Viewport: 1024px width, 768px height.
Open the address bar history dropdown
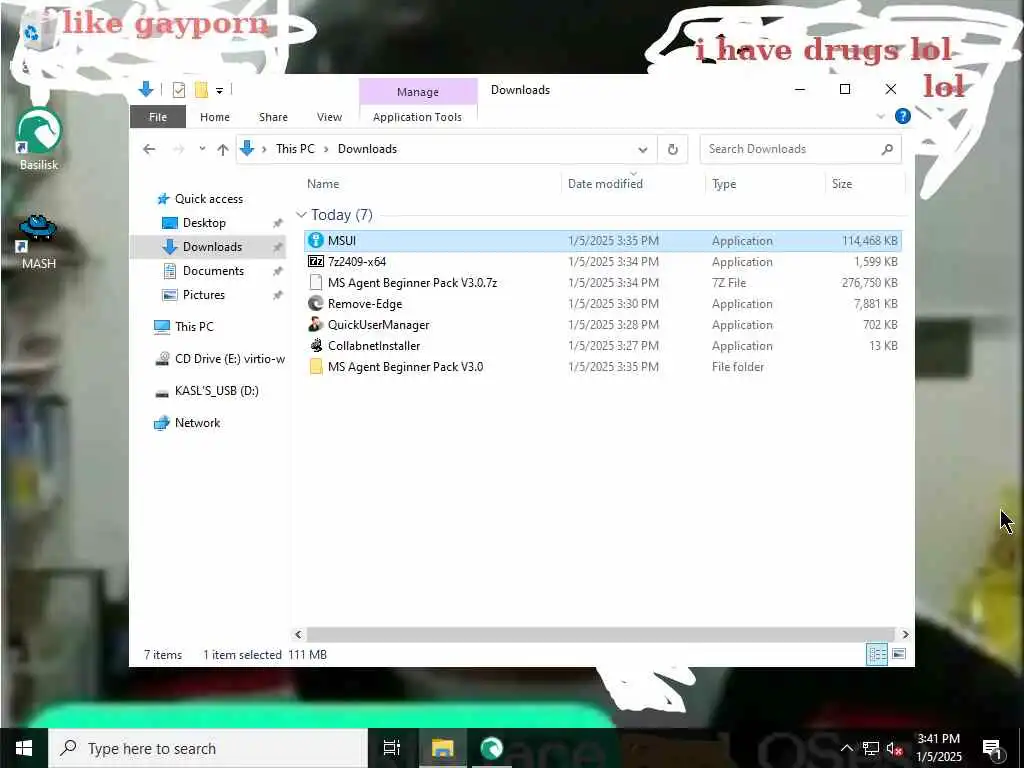tap(643, 150)
